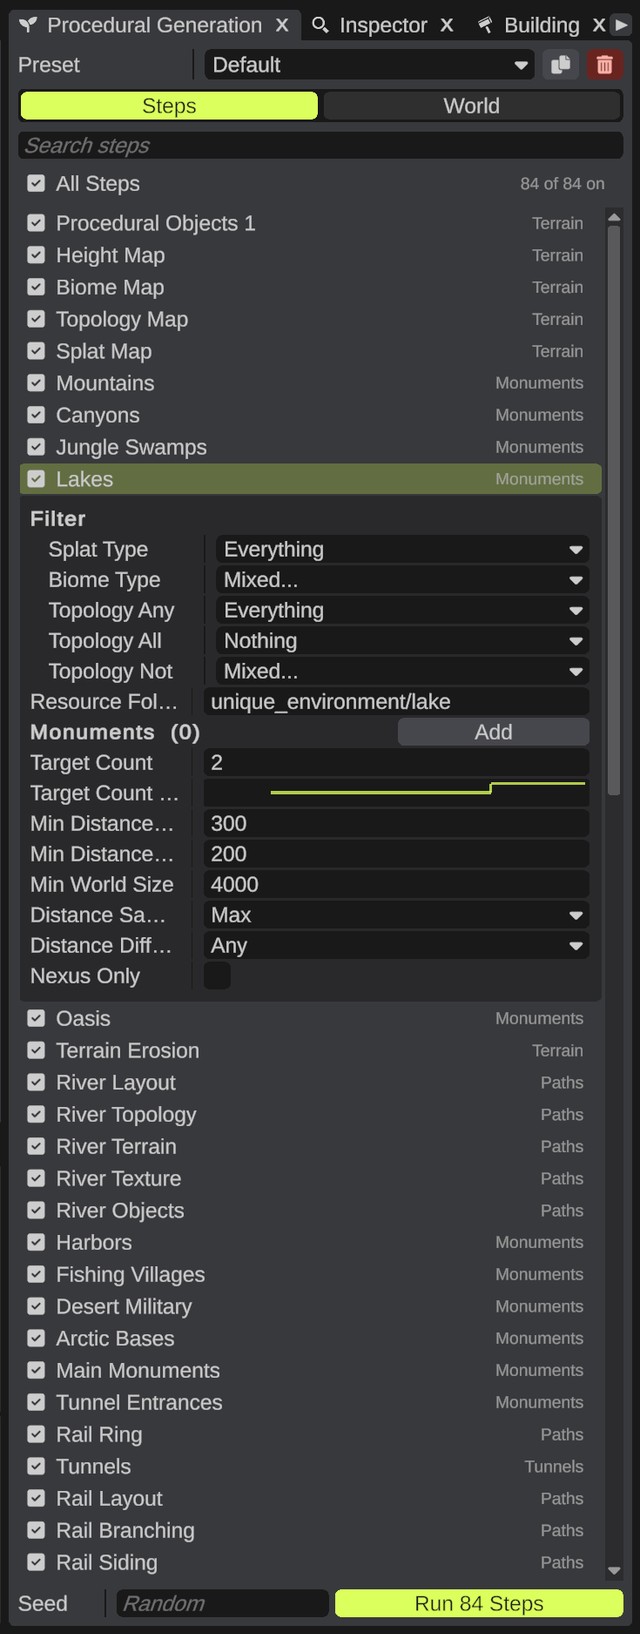Select the Splat Map step
The height and width of the screenshot is (1634, 640).
coord(310,351)
